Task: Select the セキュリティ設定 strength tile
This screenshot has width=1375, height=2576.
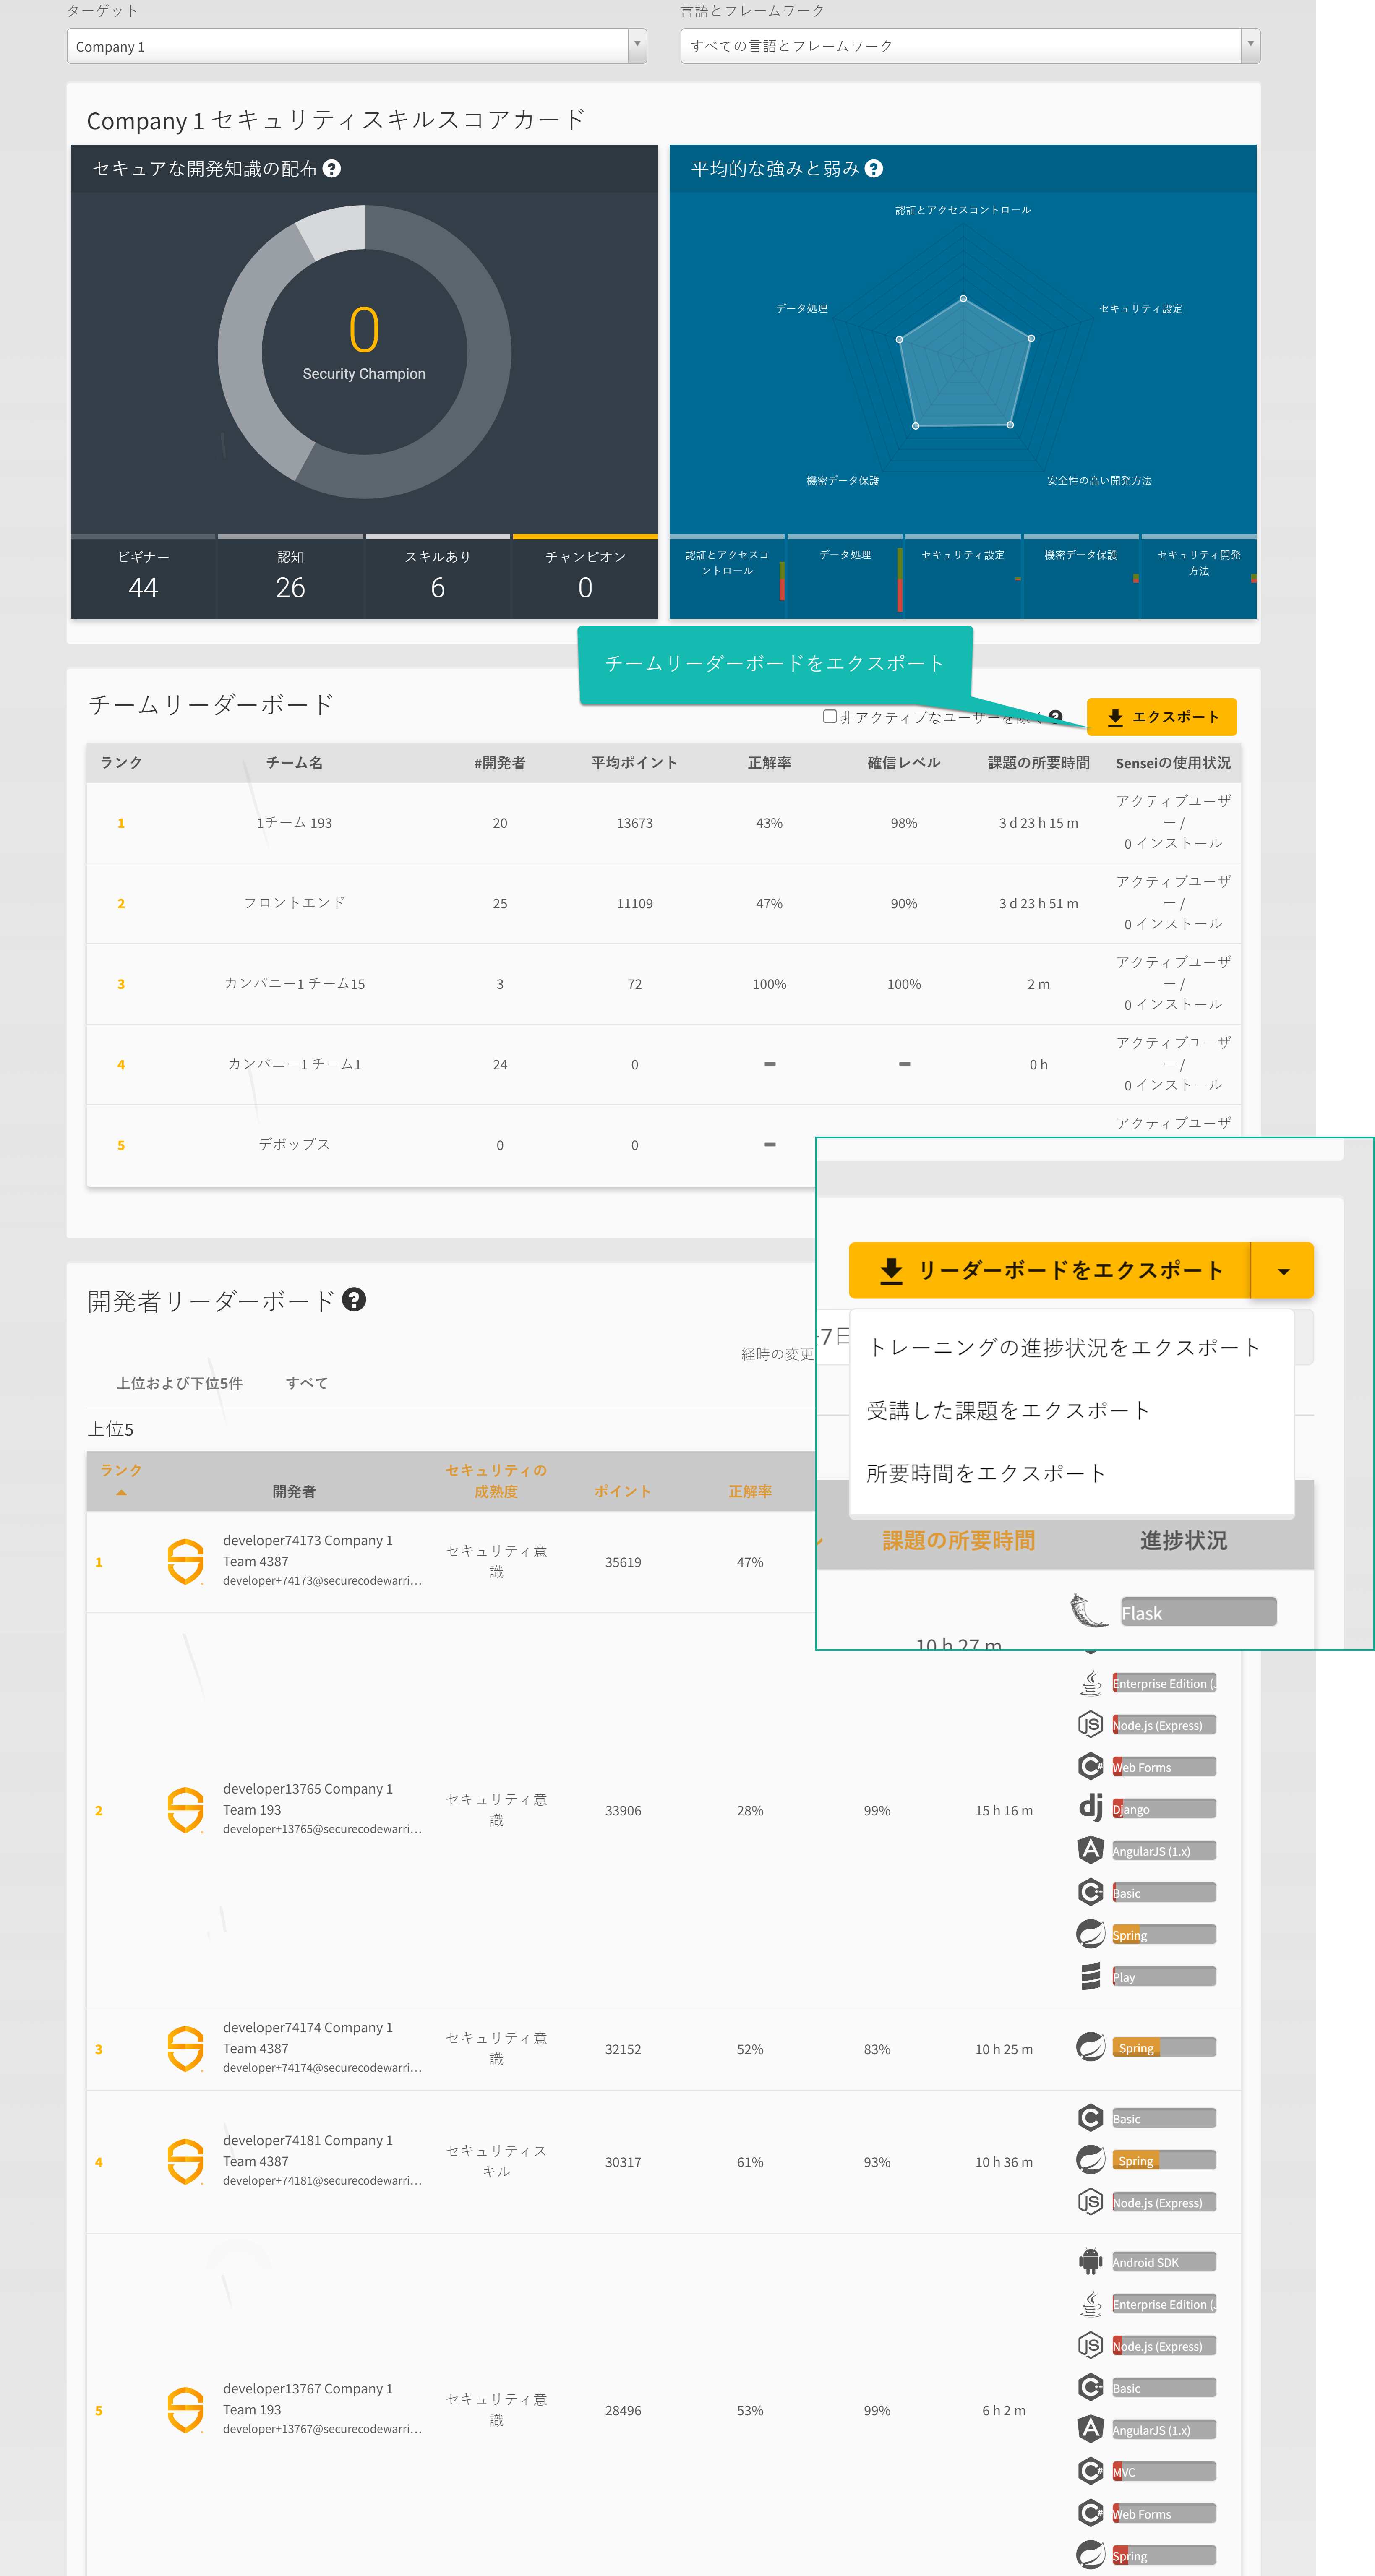Action: click(x=963, y=576)
